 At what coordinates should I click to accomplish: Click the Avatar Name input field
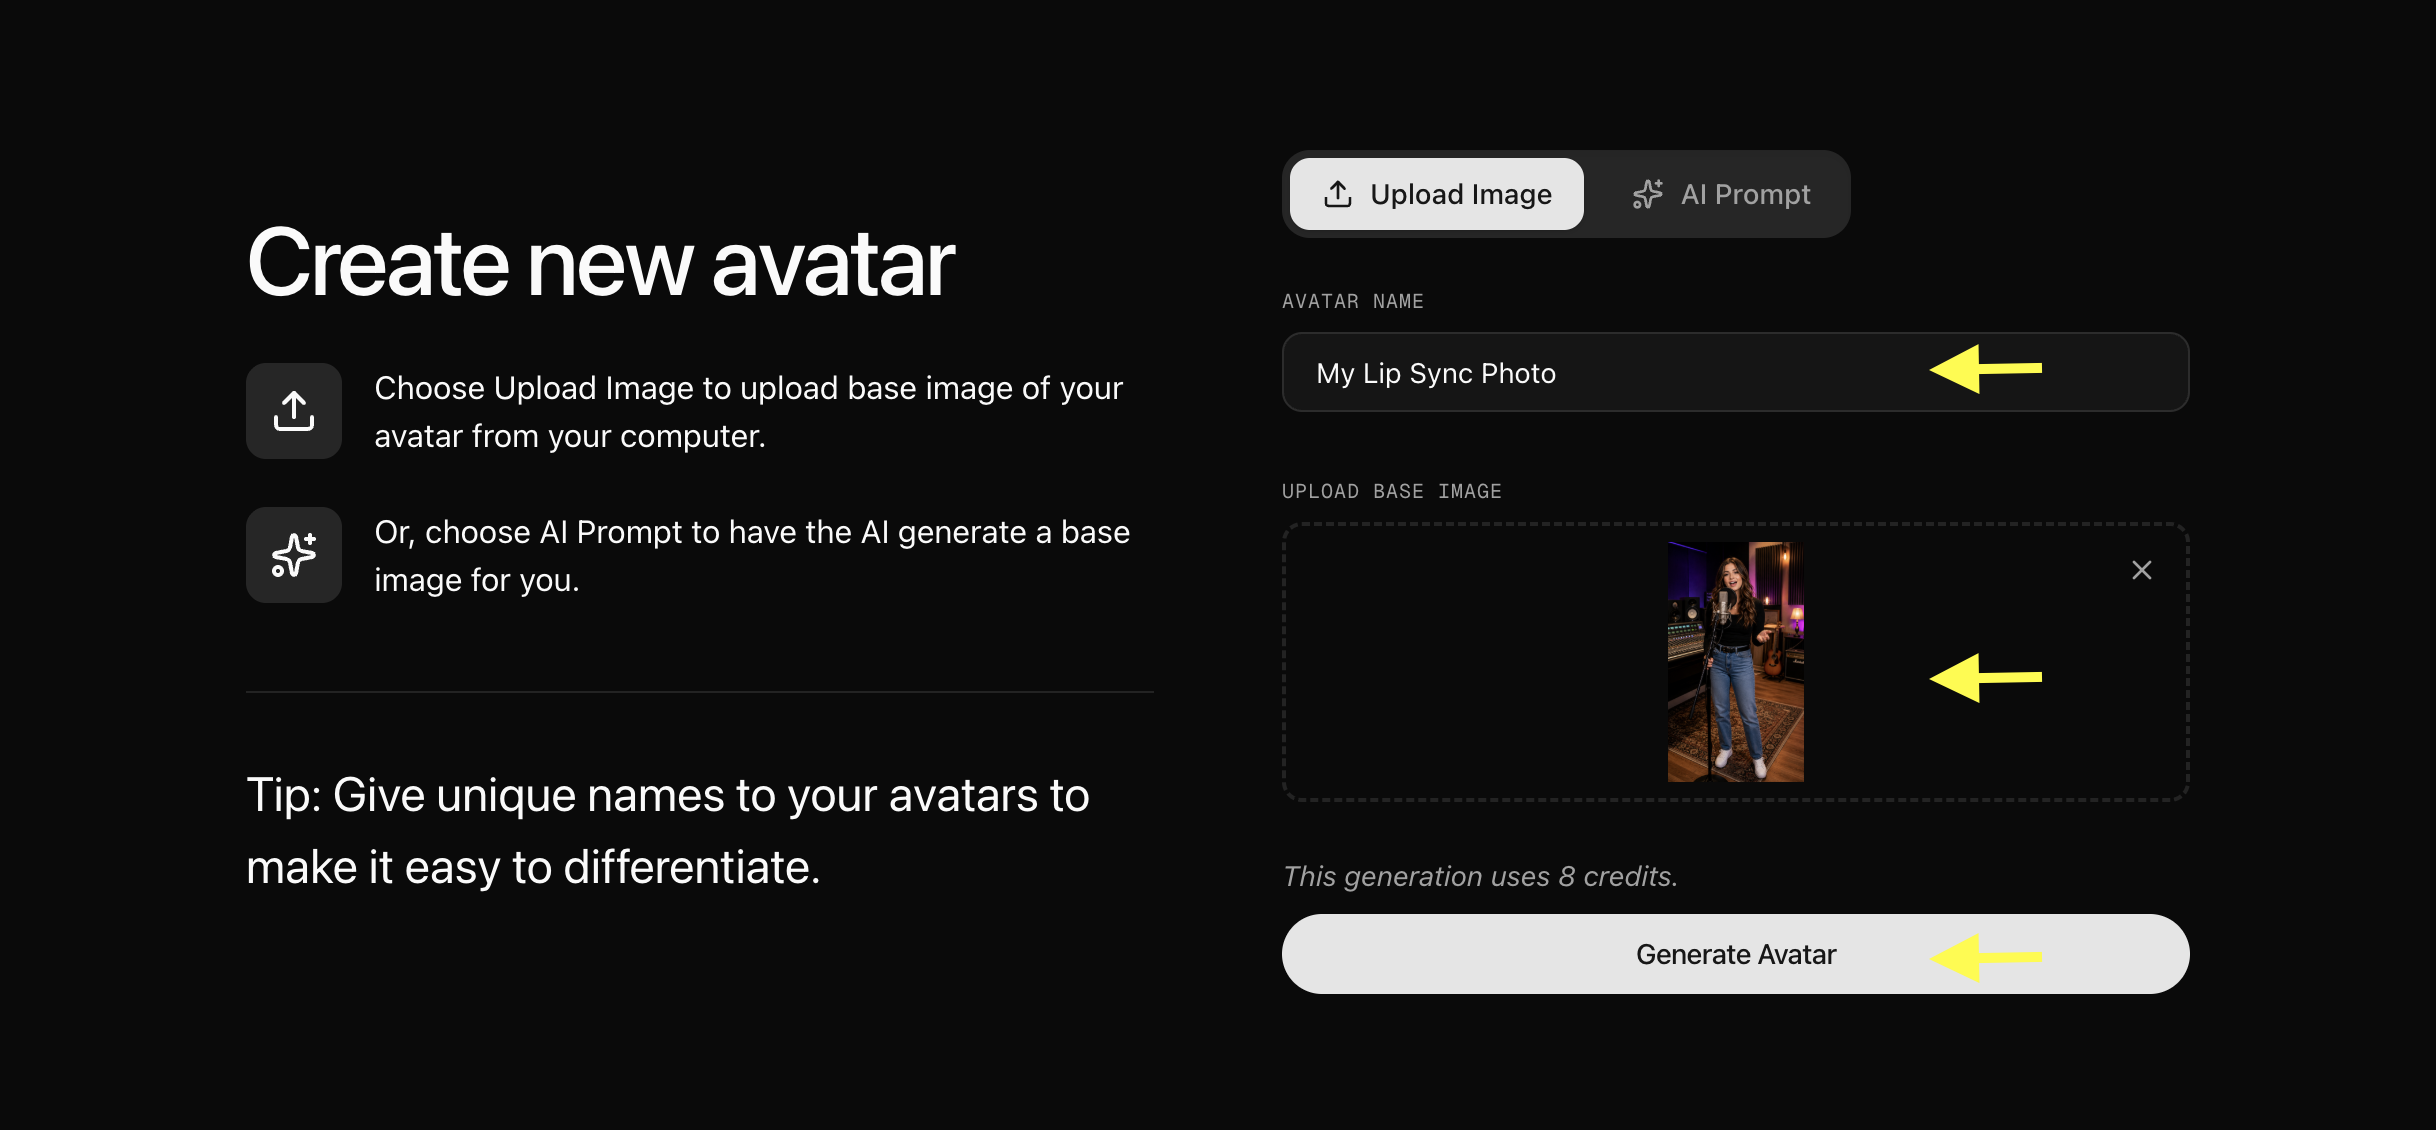[1735, 372]
